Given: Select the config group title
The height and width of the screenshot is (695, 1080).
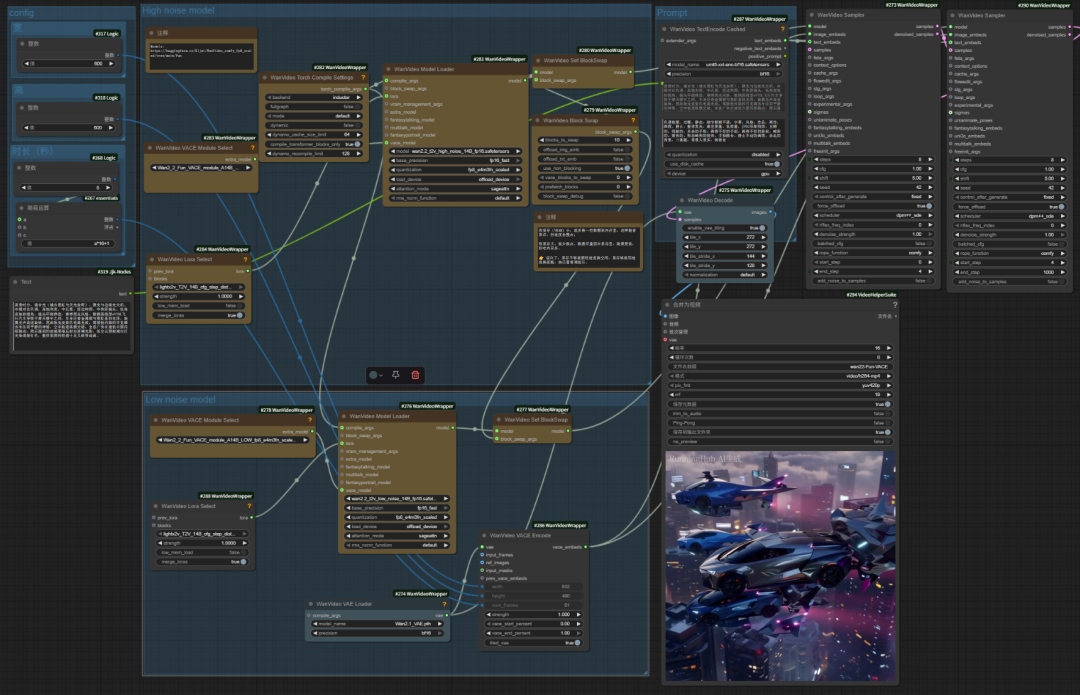Looking at the screenshot, I should (x=21, y=12).
